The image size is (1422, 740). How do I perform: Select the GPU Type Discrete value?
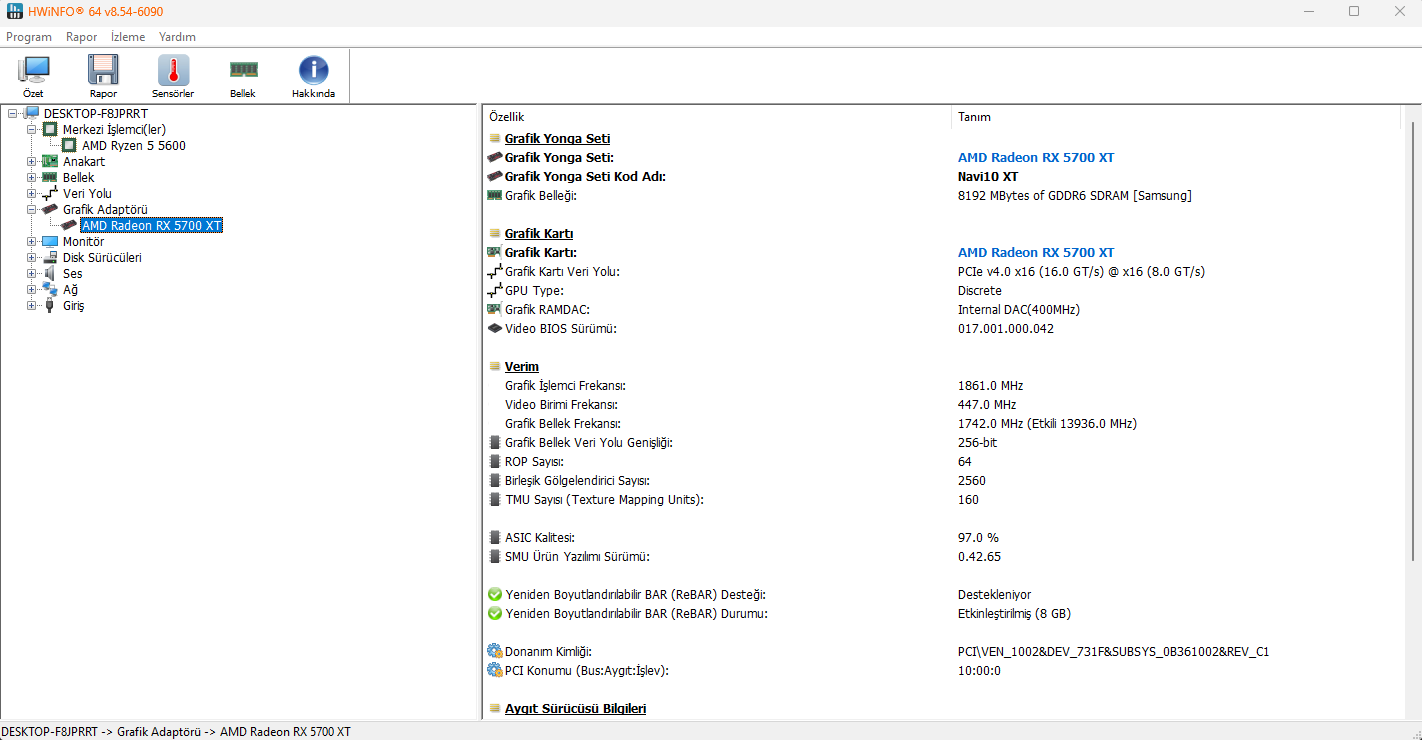[980, 290]
